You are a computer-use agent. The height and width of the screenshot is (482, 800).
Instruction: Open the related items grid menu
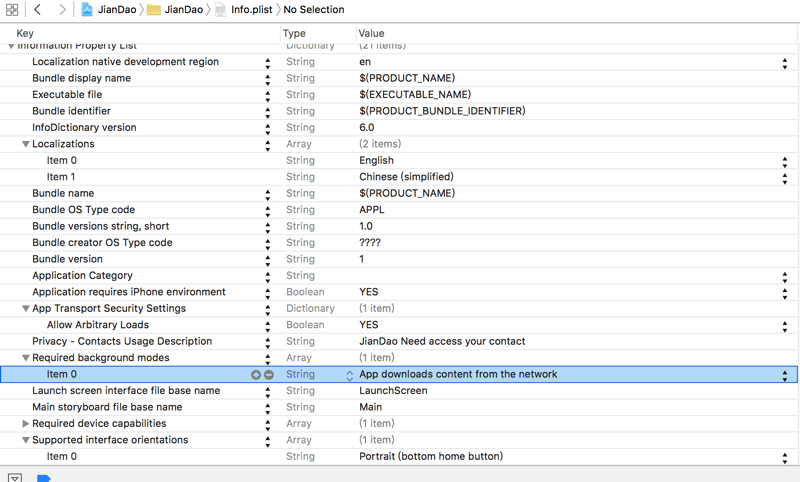pyautogui.click(x=12, y=10)
